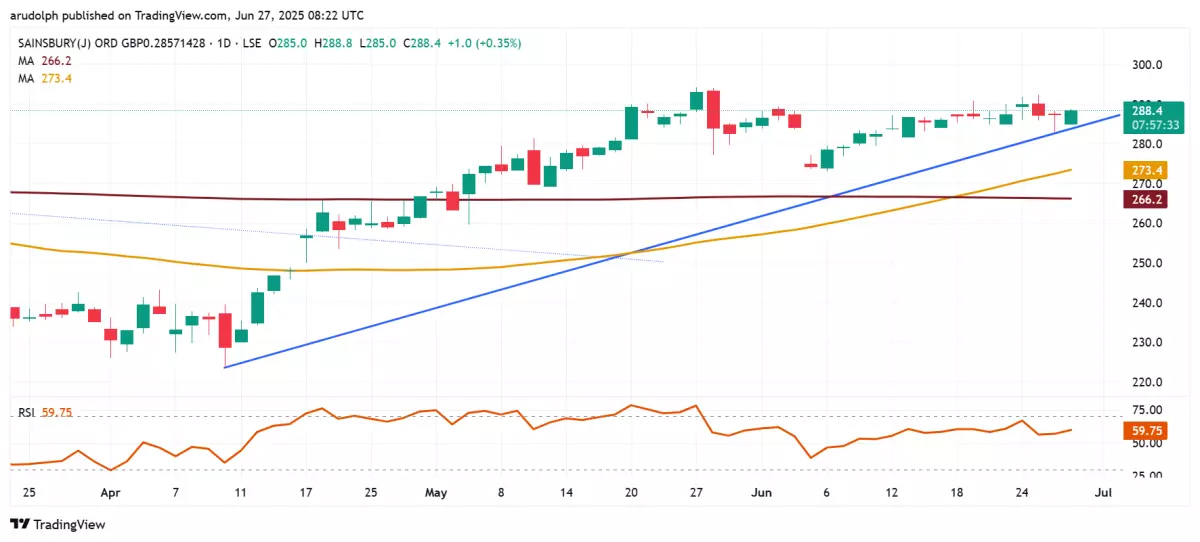Click the Jul date label on time axis

click(x=1103, y=493)
